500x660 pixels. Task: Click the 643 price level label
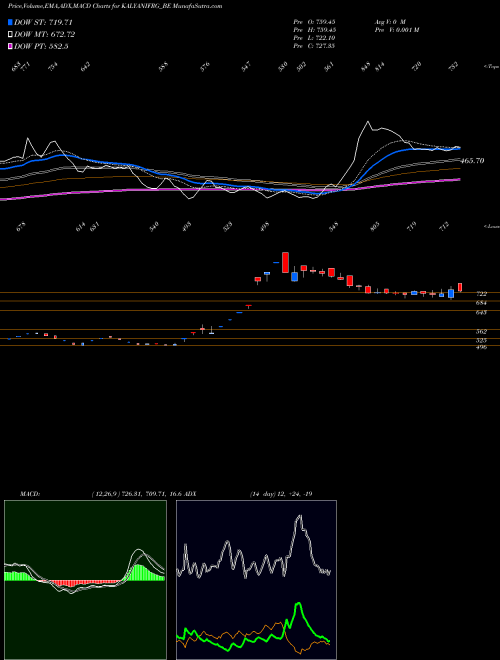(481, 312)
